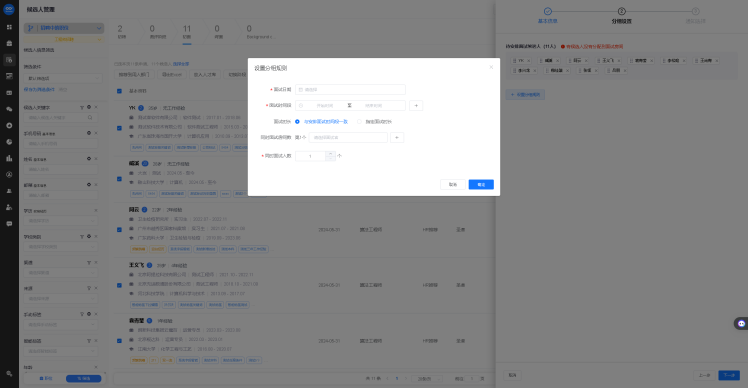Remove 阿云 chip from the interview list
748x389 pixels.
[586, 61]
